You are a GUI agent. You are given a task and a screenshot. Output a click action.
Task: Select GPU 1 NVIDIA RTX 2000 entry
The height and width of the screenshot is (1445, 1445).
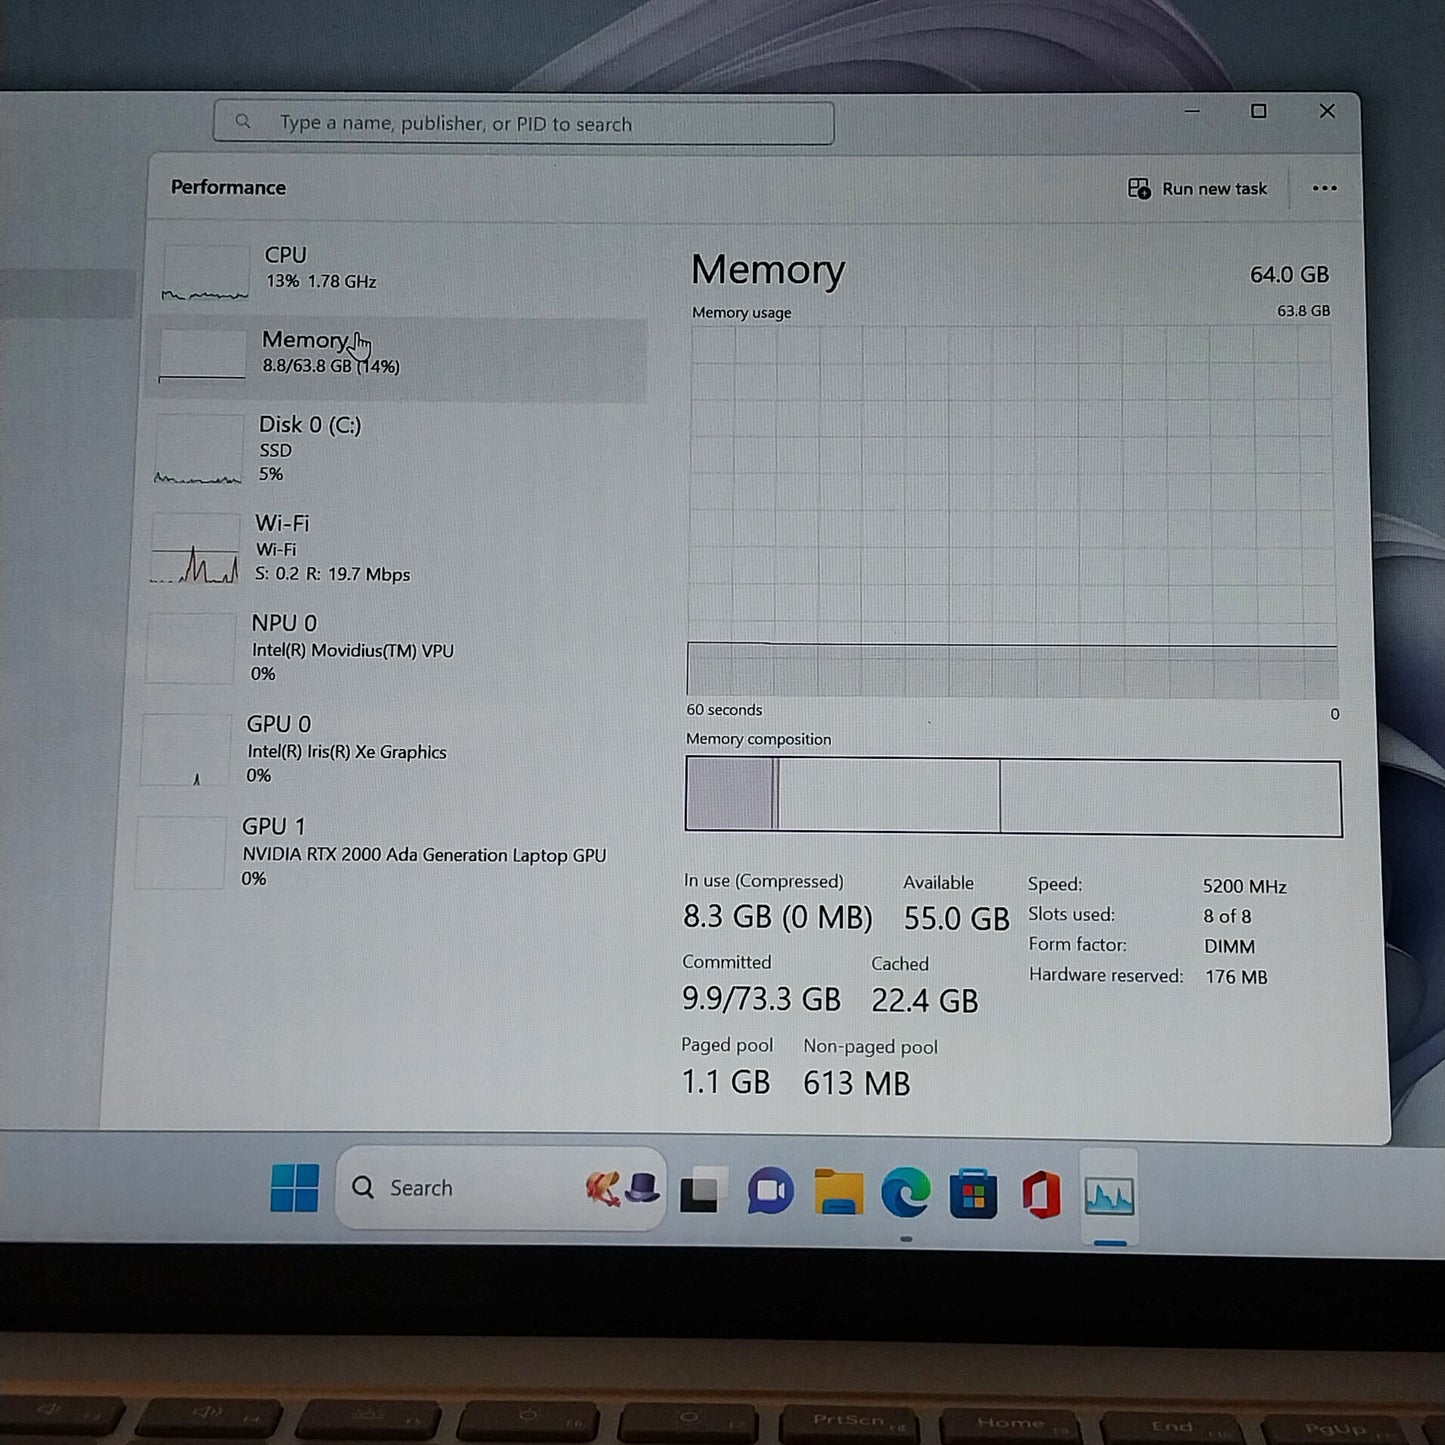[386, 852]
